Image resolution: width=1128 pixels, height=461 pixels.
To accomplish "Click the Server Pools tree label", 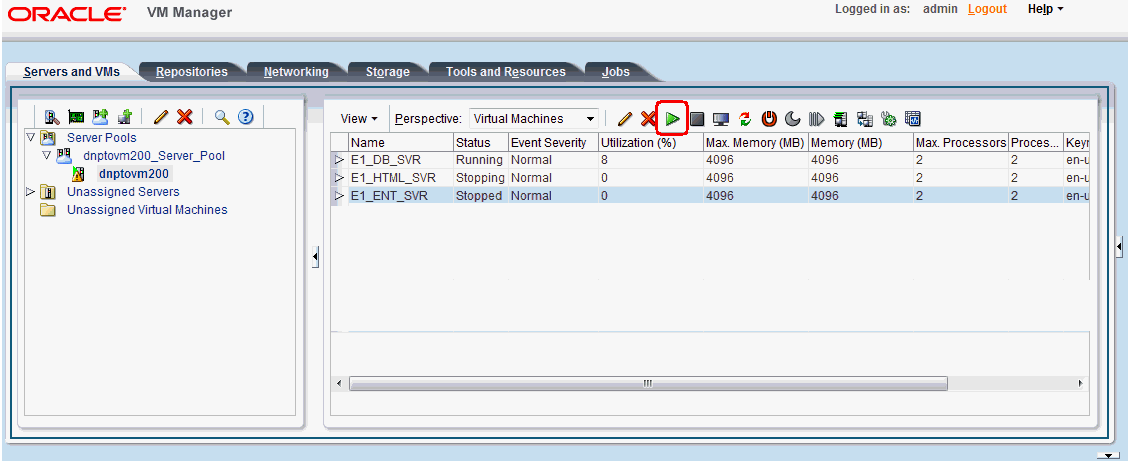I will tap(101, 137).
